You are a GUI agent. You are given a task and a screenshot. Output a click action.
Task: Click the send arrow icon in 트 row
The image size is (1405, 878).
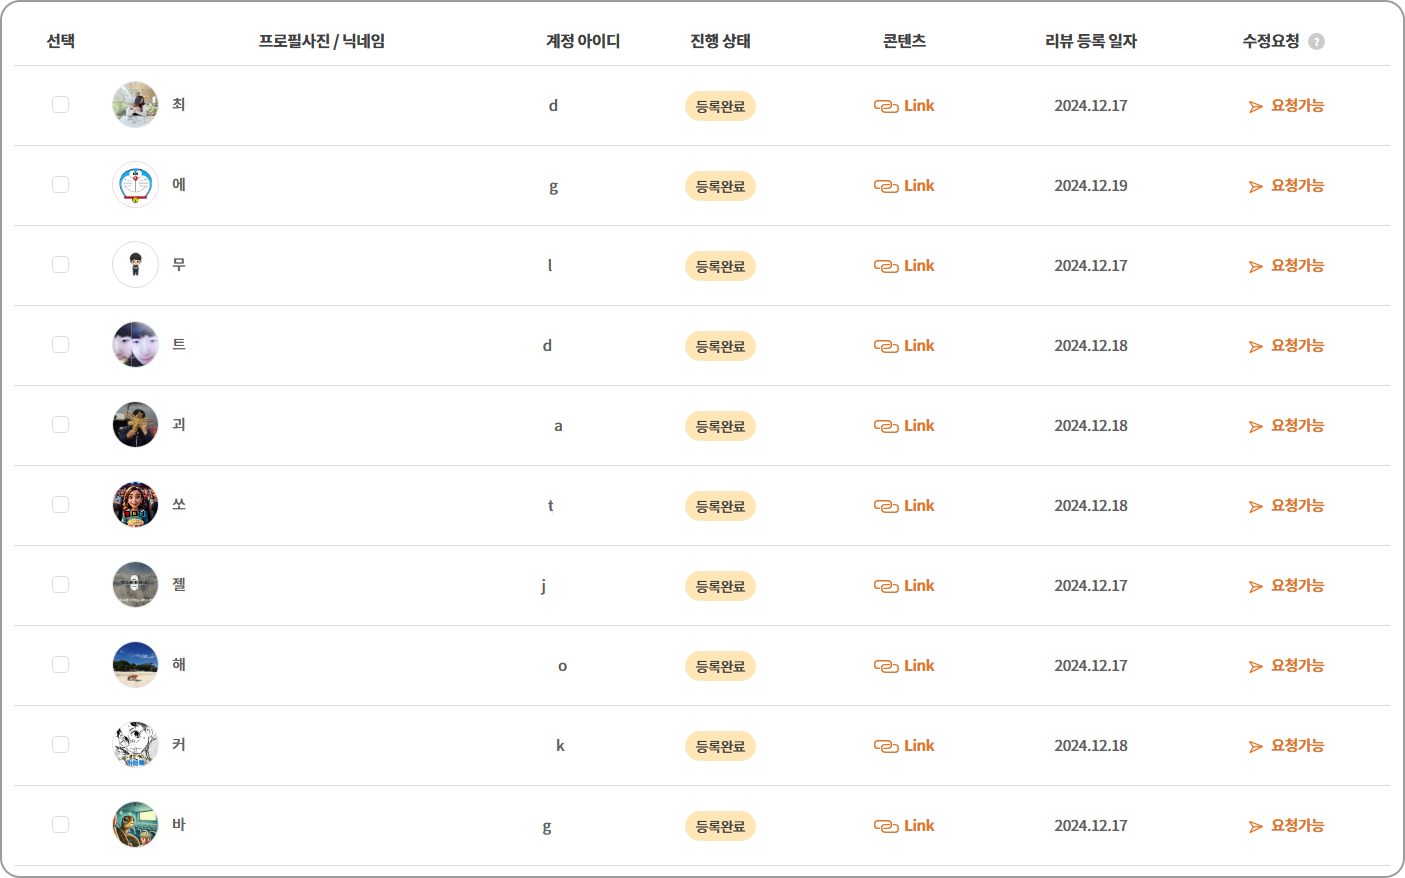1256,347
